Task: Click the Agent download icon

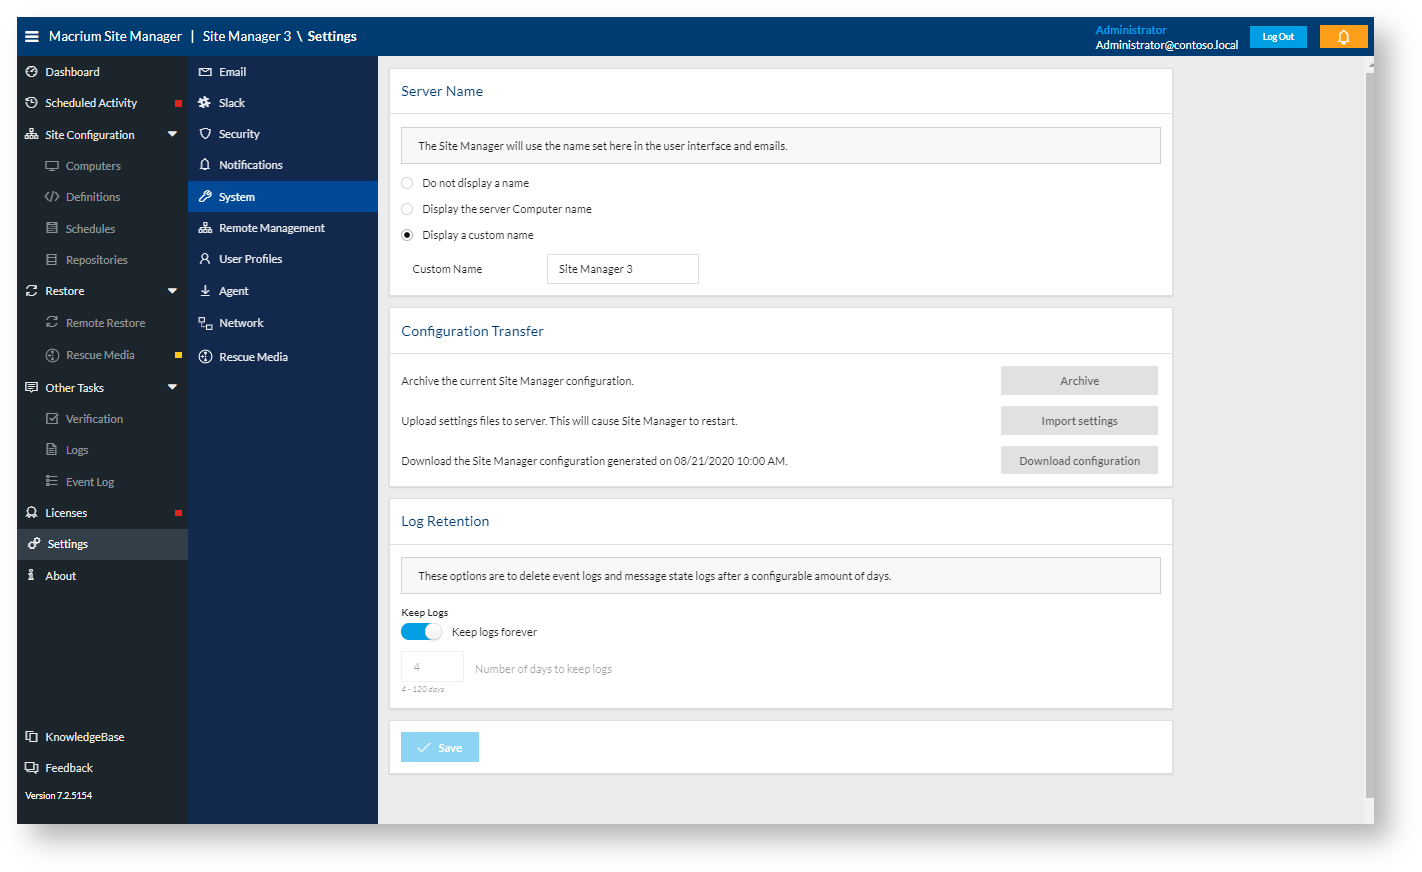Action: click(205, 291)
